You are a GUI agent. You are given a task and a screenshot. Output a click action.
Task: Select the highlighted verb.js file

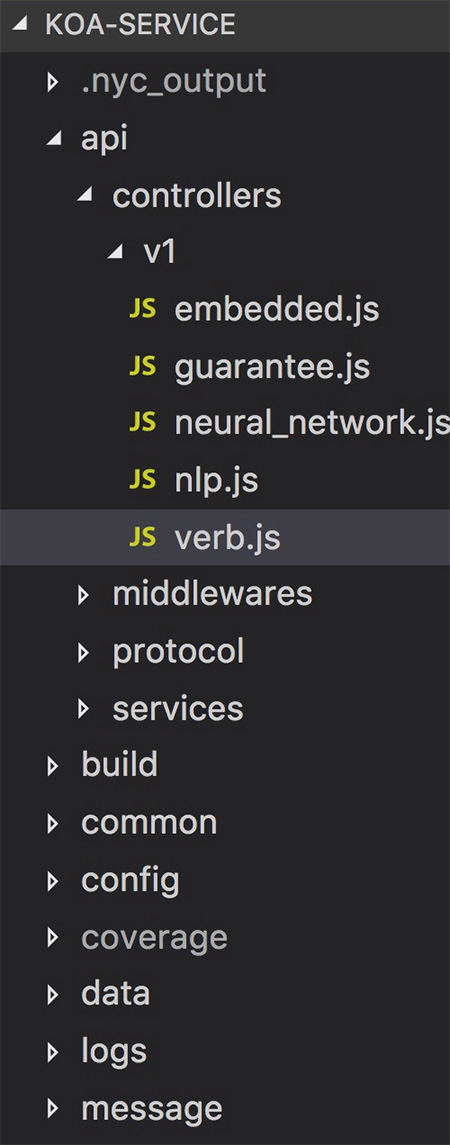(225, 537)
